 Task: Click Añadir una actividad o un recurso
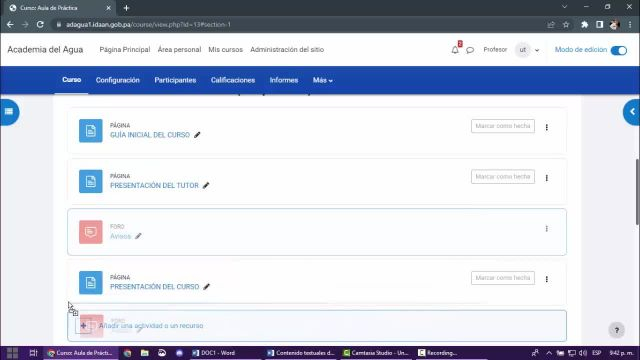(317, 326)
